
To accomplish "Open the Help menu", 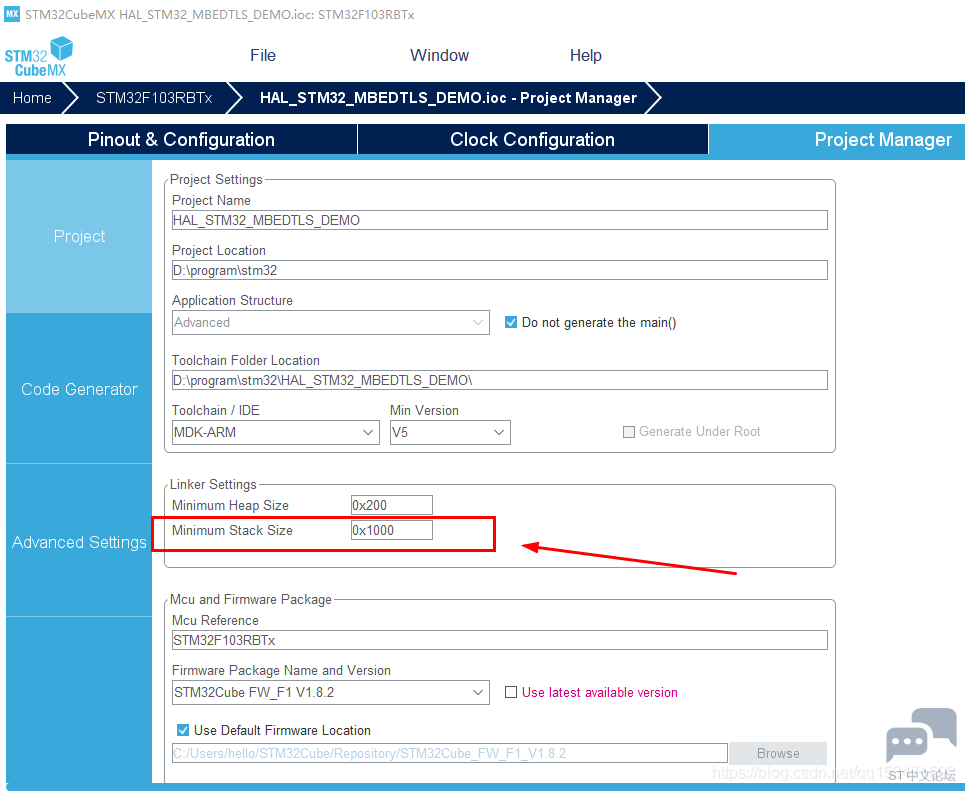I will (x=585, y=55).
